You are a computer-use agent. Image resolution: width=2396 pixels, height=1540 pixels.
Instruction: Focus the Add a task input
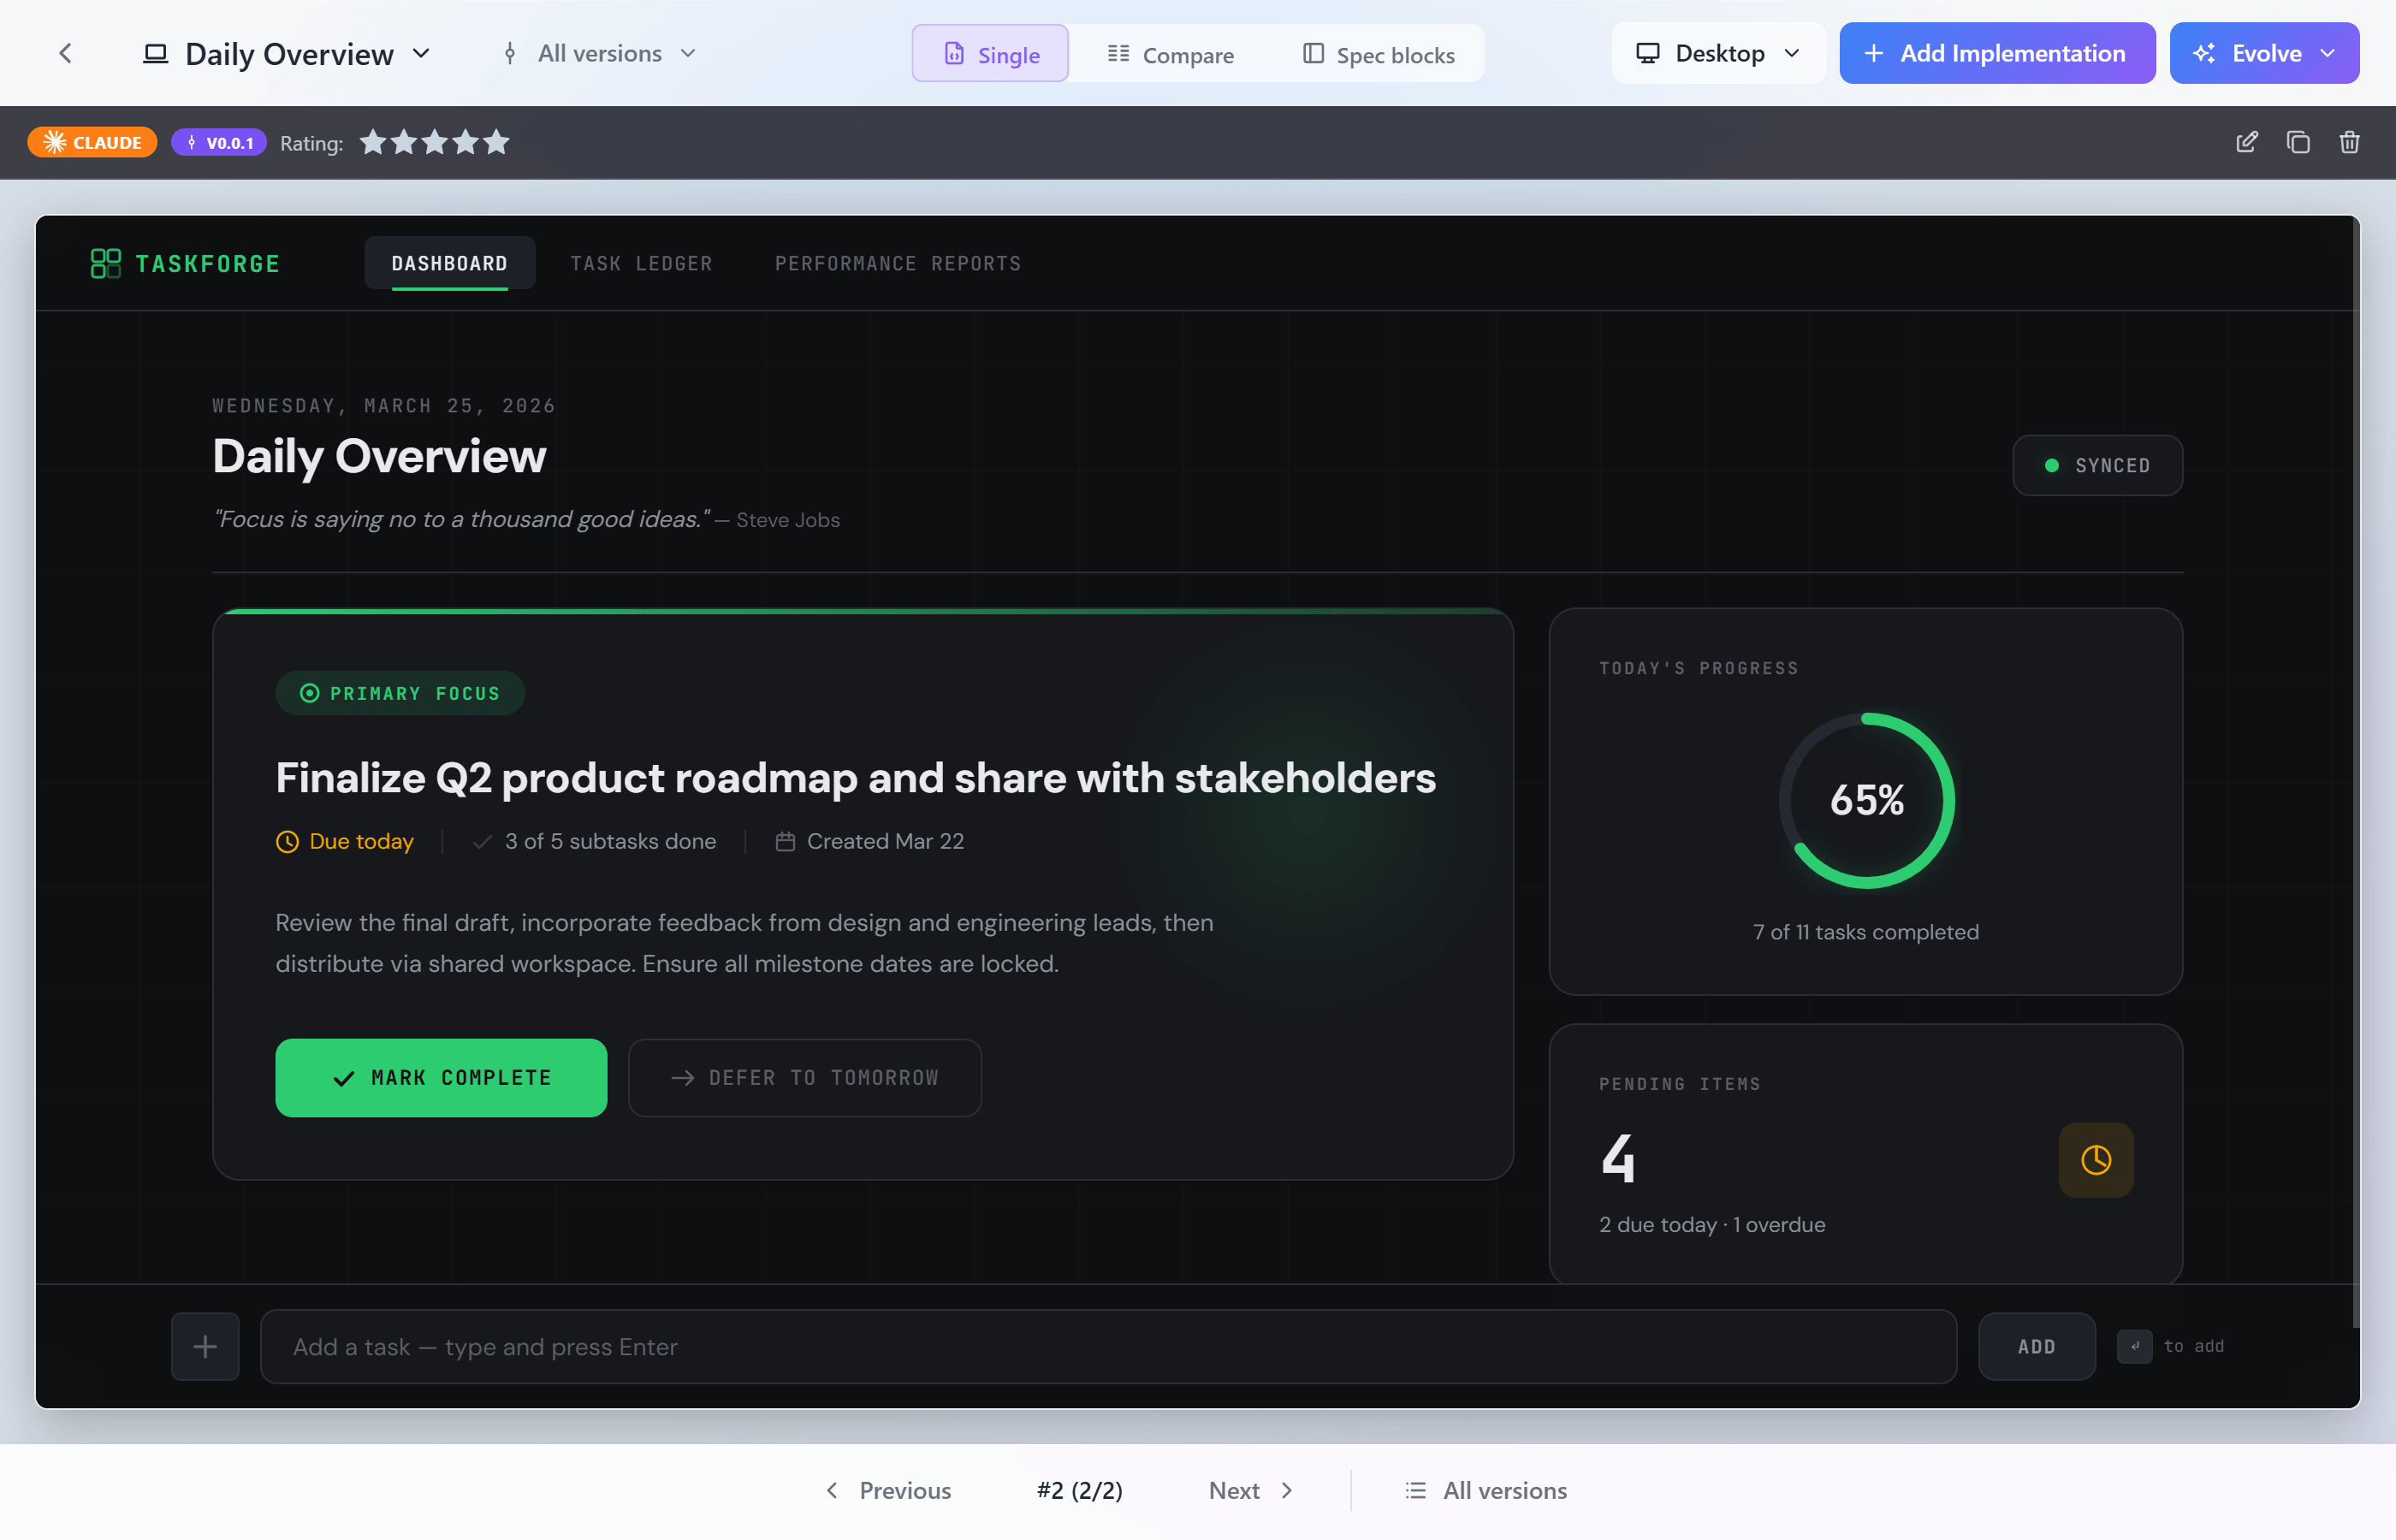[x=1107, y=1346]
